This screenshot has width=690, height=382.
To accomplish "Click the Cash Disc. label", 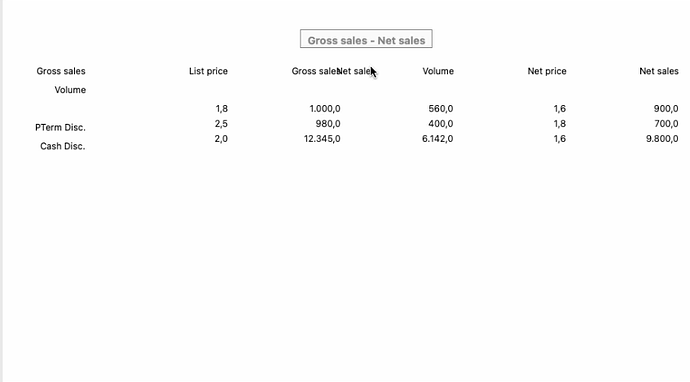I will (62, 146).
